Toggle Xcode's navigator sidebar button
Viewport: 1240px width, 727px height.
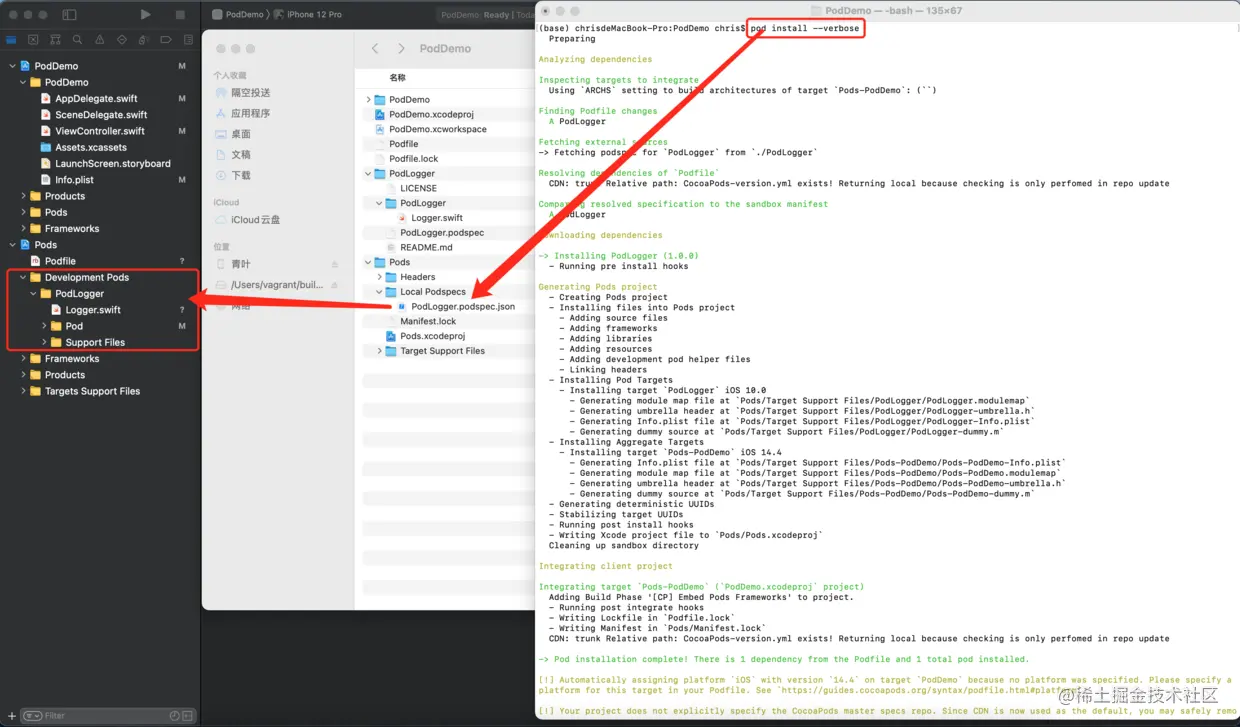69,15
